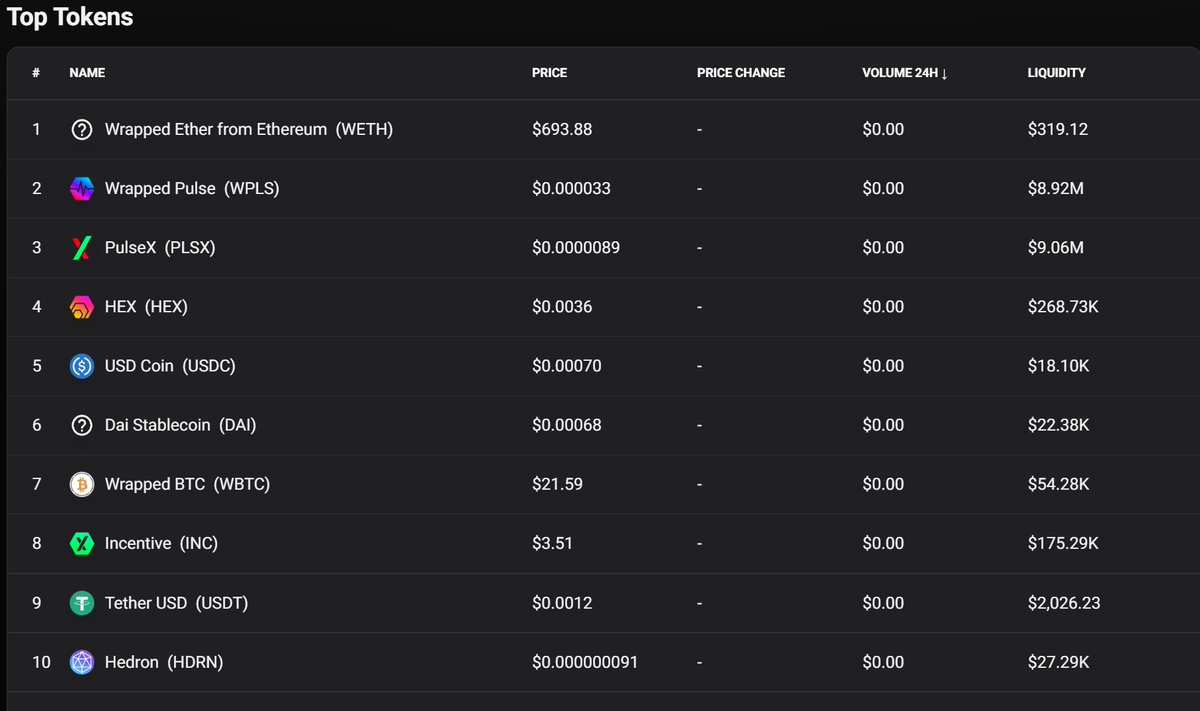Sort the table by the PRICE column
The width and height of the screenshot is (1200, 711).
548,72
